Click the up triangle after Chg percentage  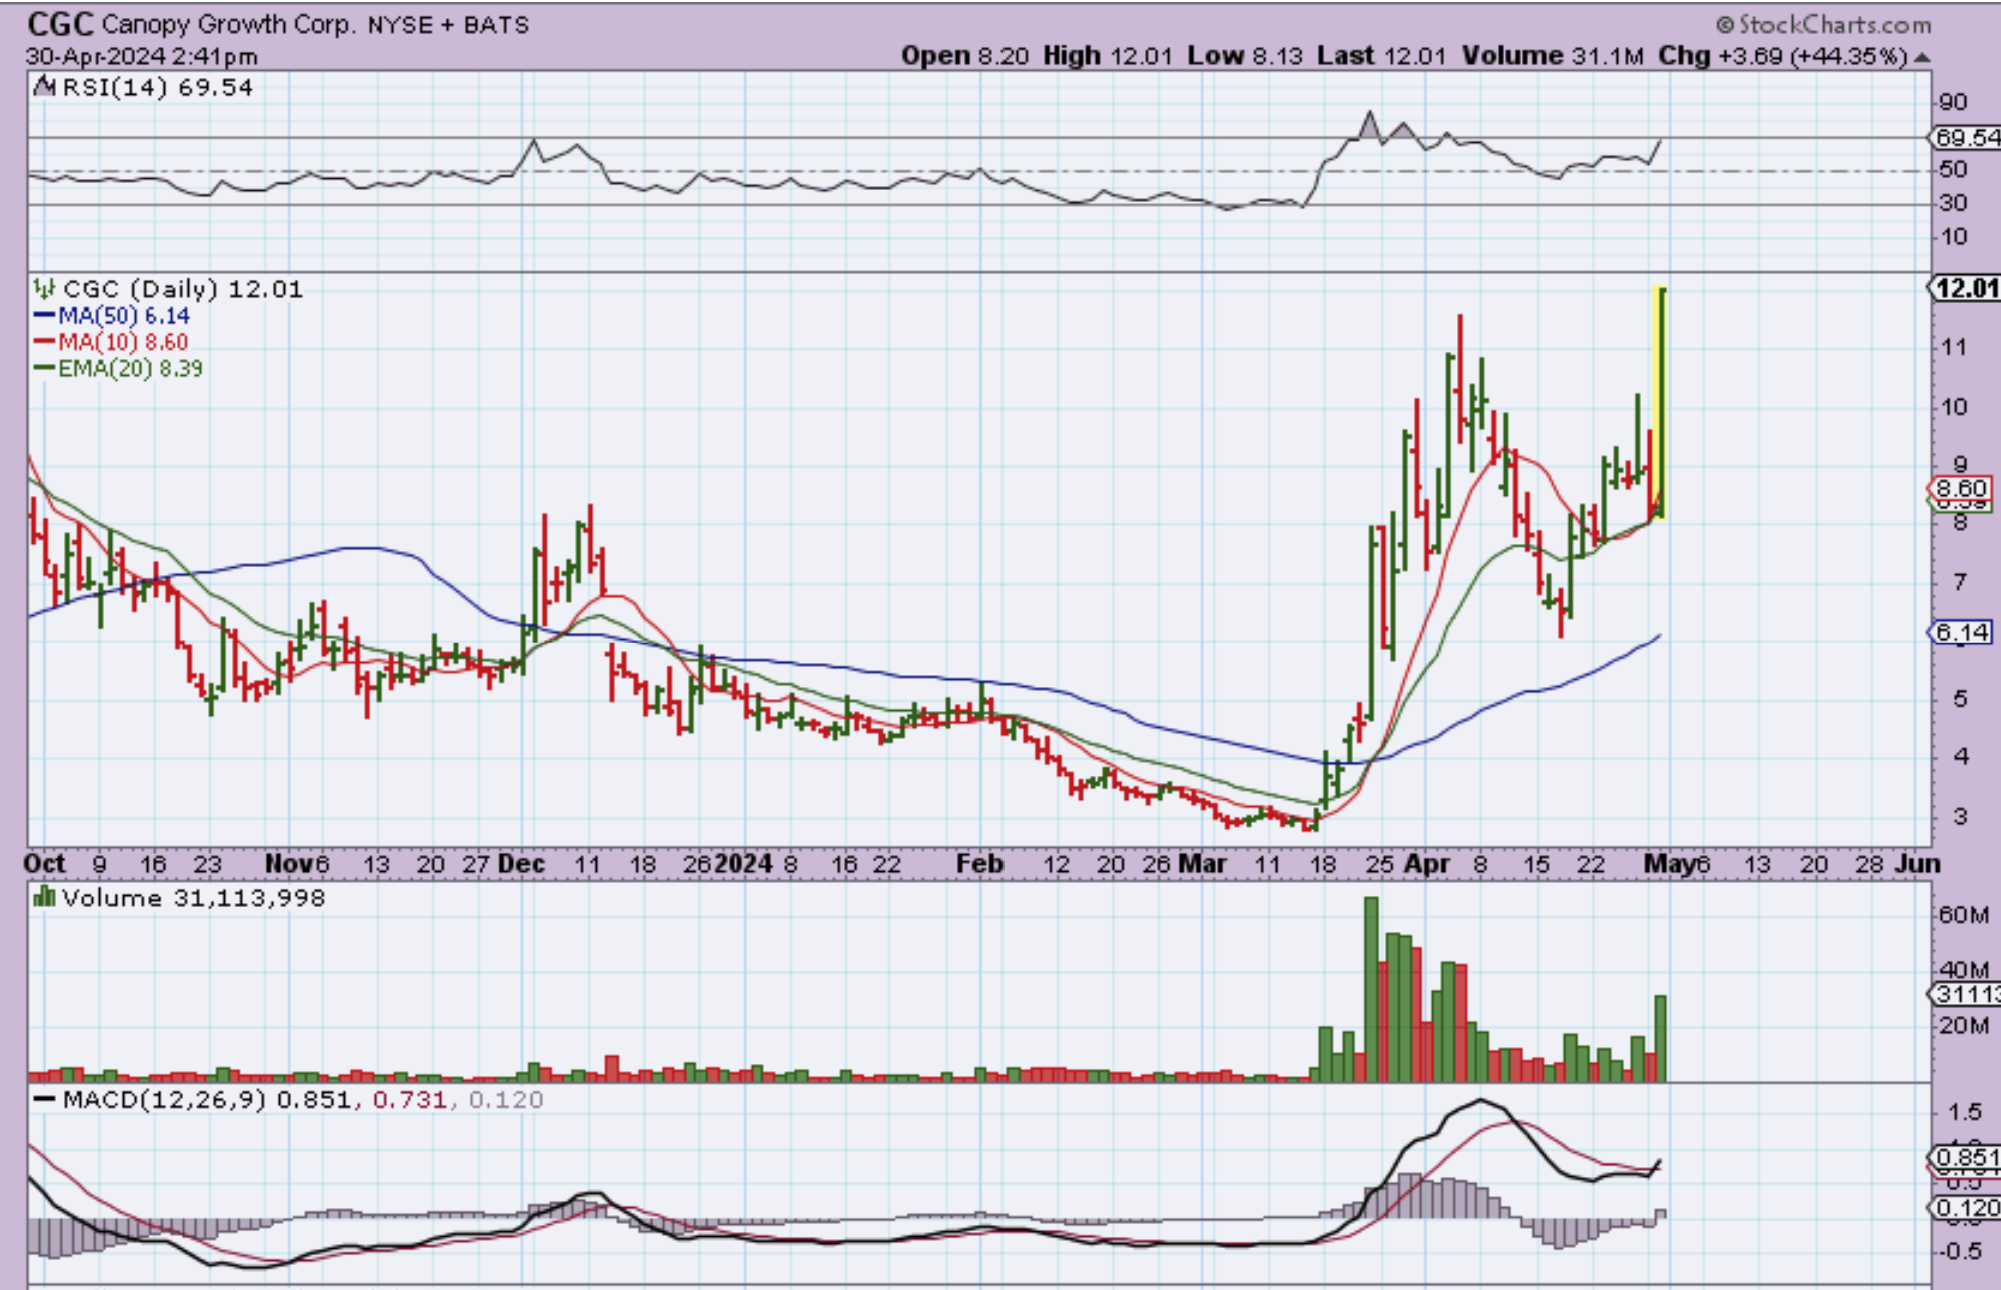coord(1921,57)
